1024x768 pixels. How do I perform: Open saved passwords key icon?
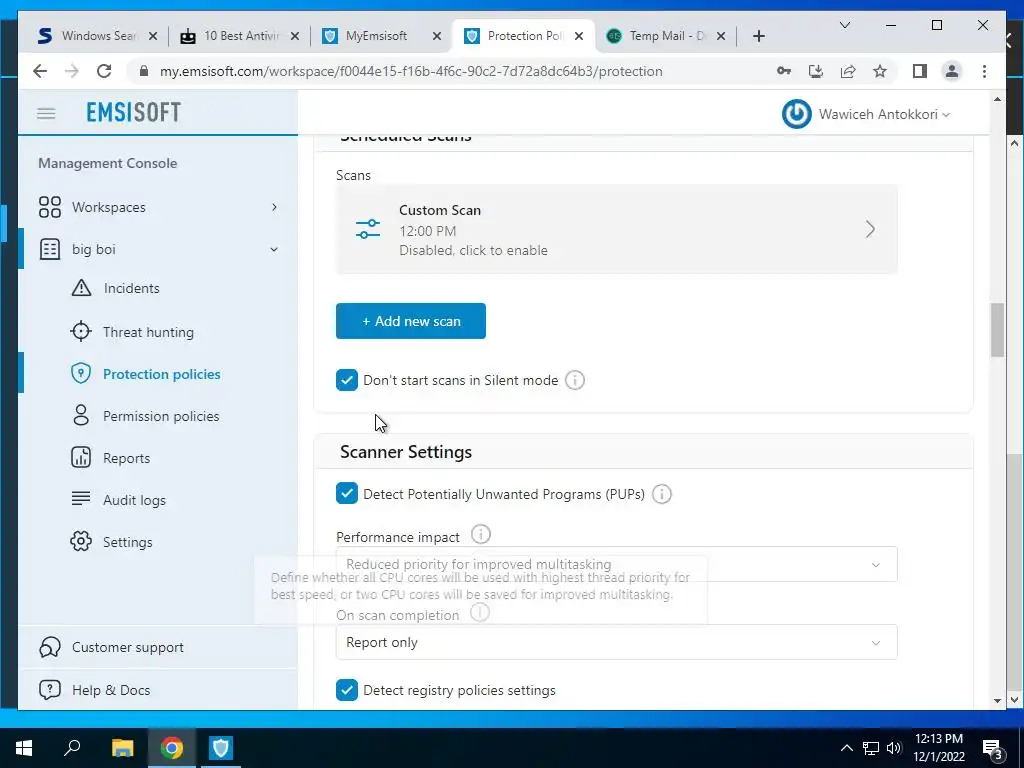point(784,71)
